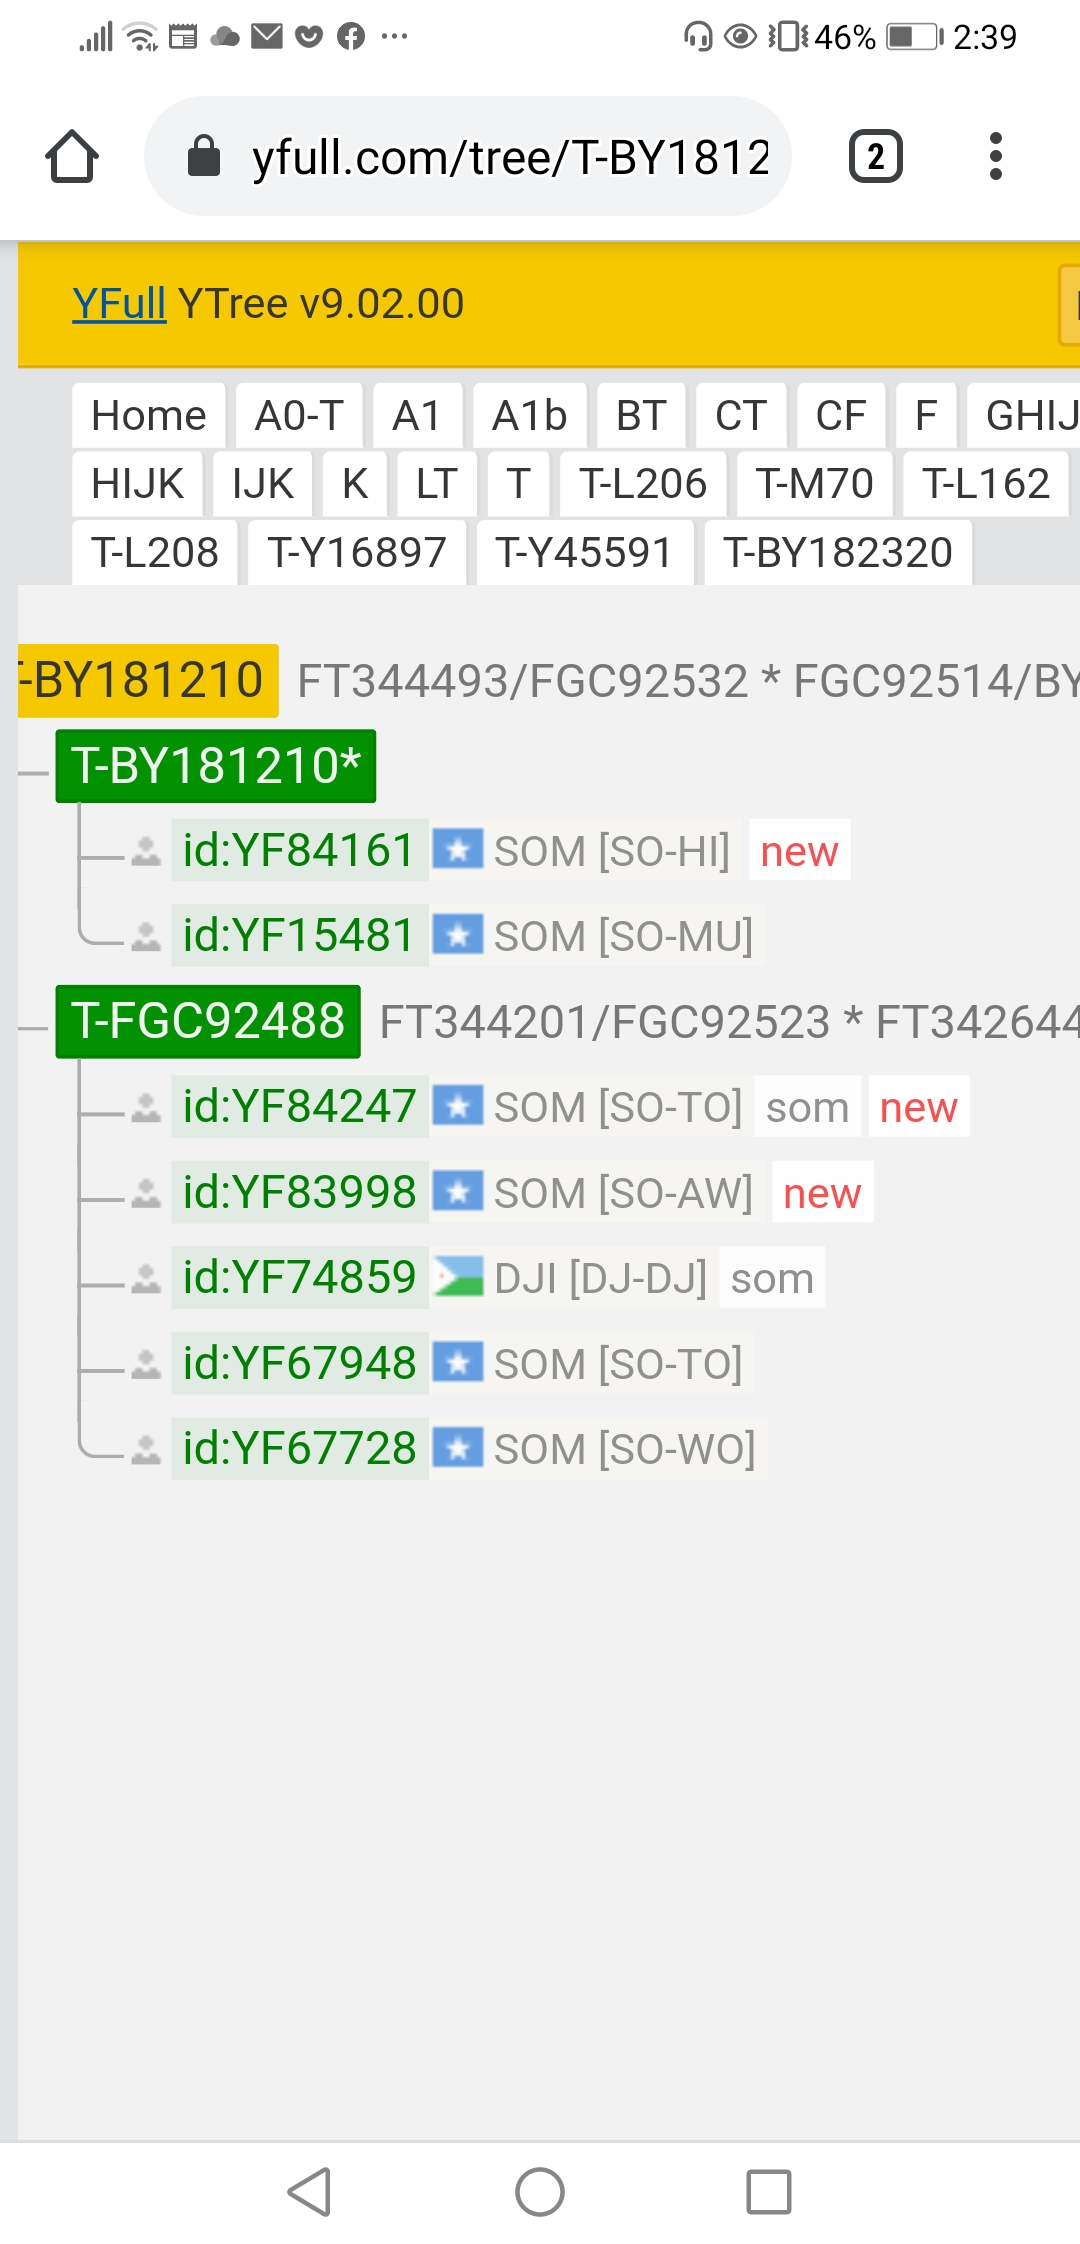Screen dimensions: 1080x2244
Task: Open the browser tab switcher
Action: [875, 157]
